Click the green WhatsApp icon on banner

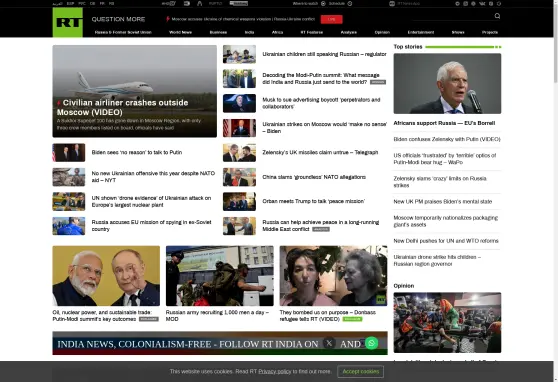click(372, 343)
